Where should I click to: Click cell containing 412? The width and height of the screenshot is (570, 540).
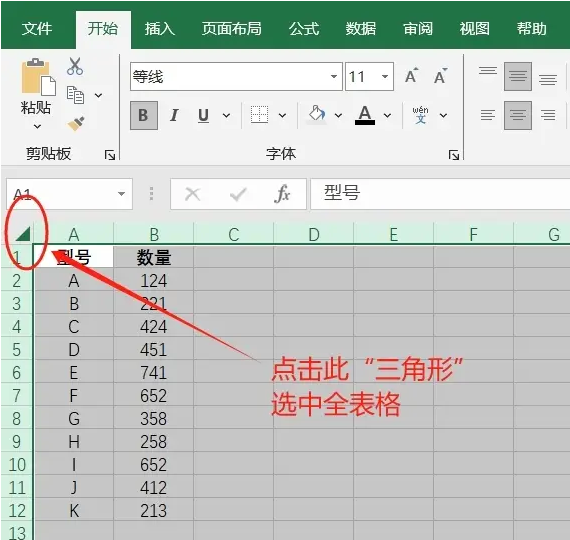[x=154, y=487]
